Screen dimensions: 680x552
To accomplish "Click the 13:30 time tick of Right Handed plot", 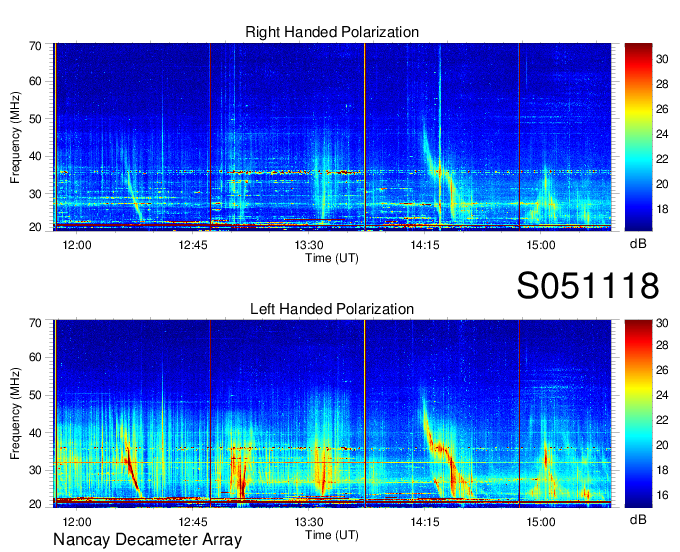I will [309, 245].
